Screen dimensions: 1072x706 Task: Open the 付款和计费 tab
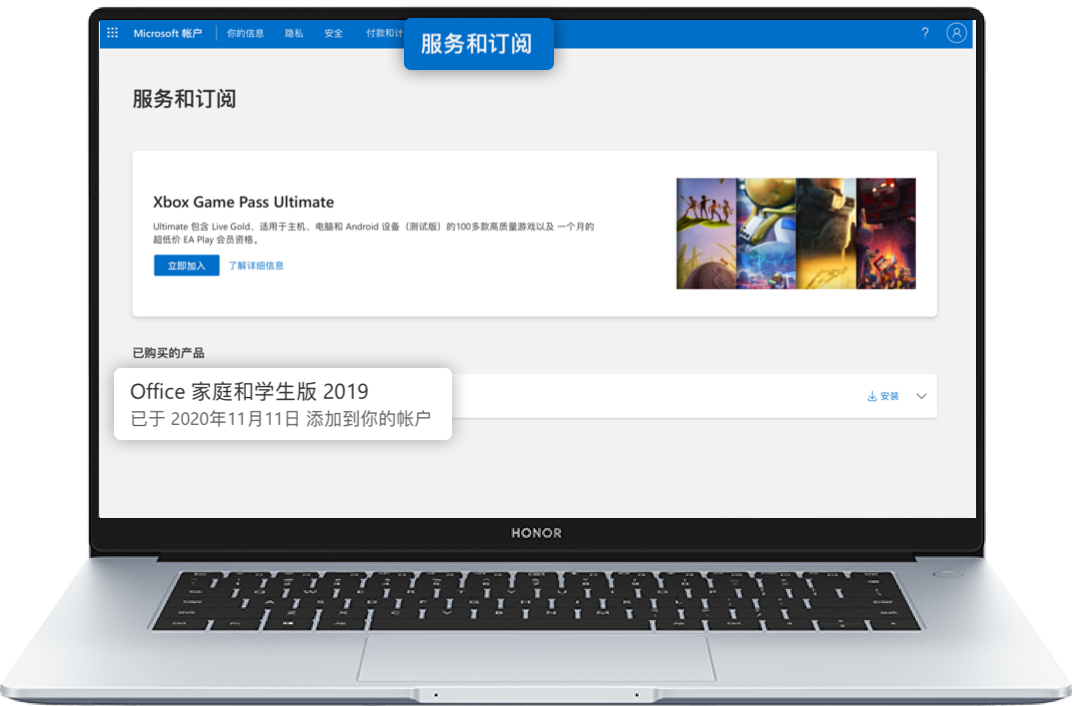tap(385, 33)
